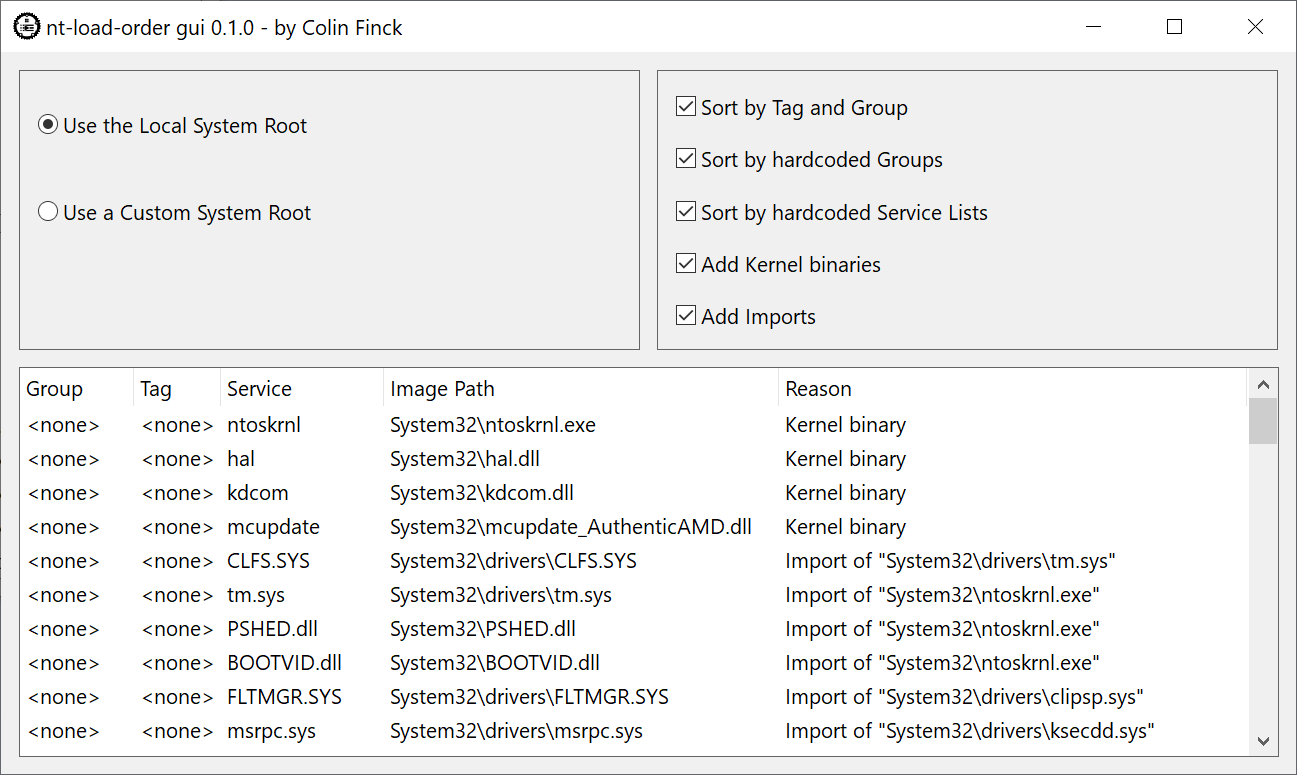Screen dimensions: 1297x775
Task: Select Use the Local System Root
Action: (x=48, y=126)
